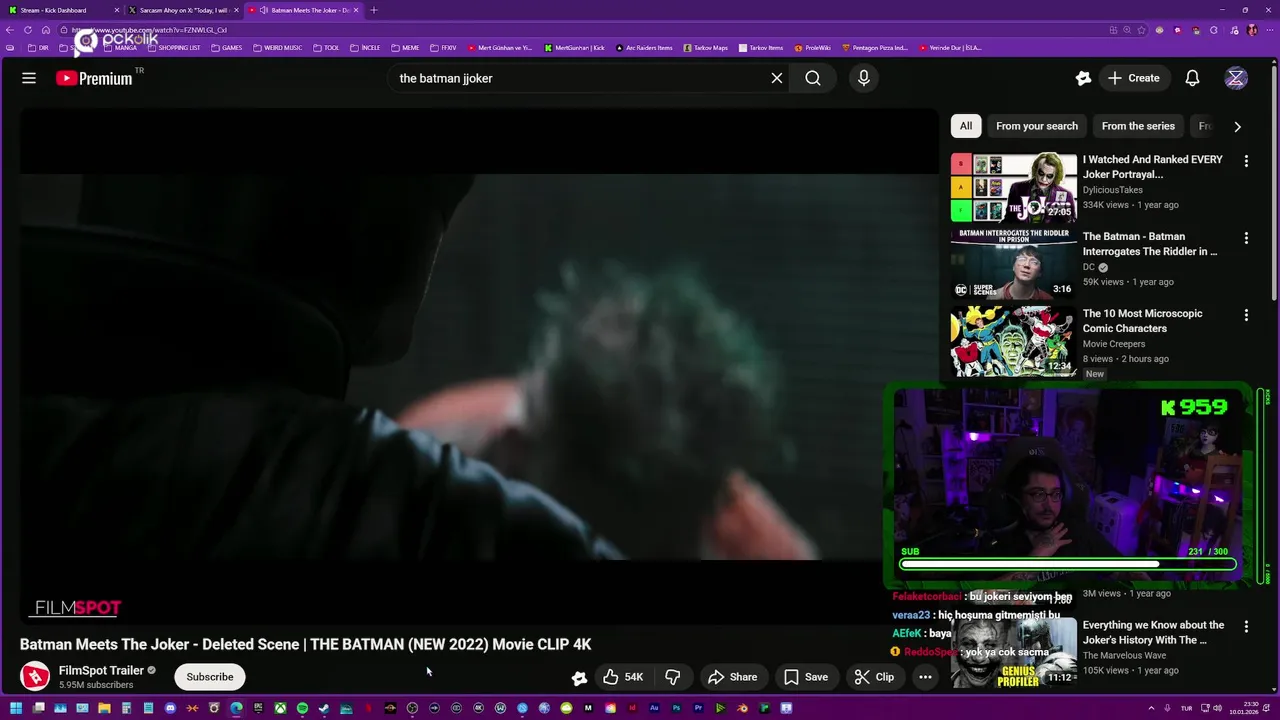Open video title Everything we Know about Joker
This screenshot has height=720, width=1280.
pyautogui.click(x=1153, y=632)
